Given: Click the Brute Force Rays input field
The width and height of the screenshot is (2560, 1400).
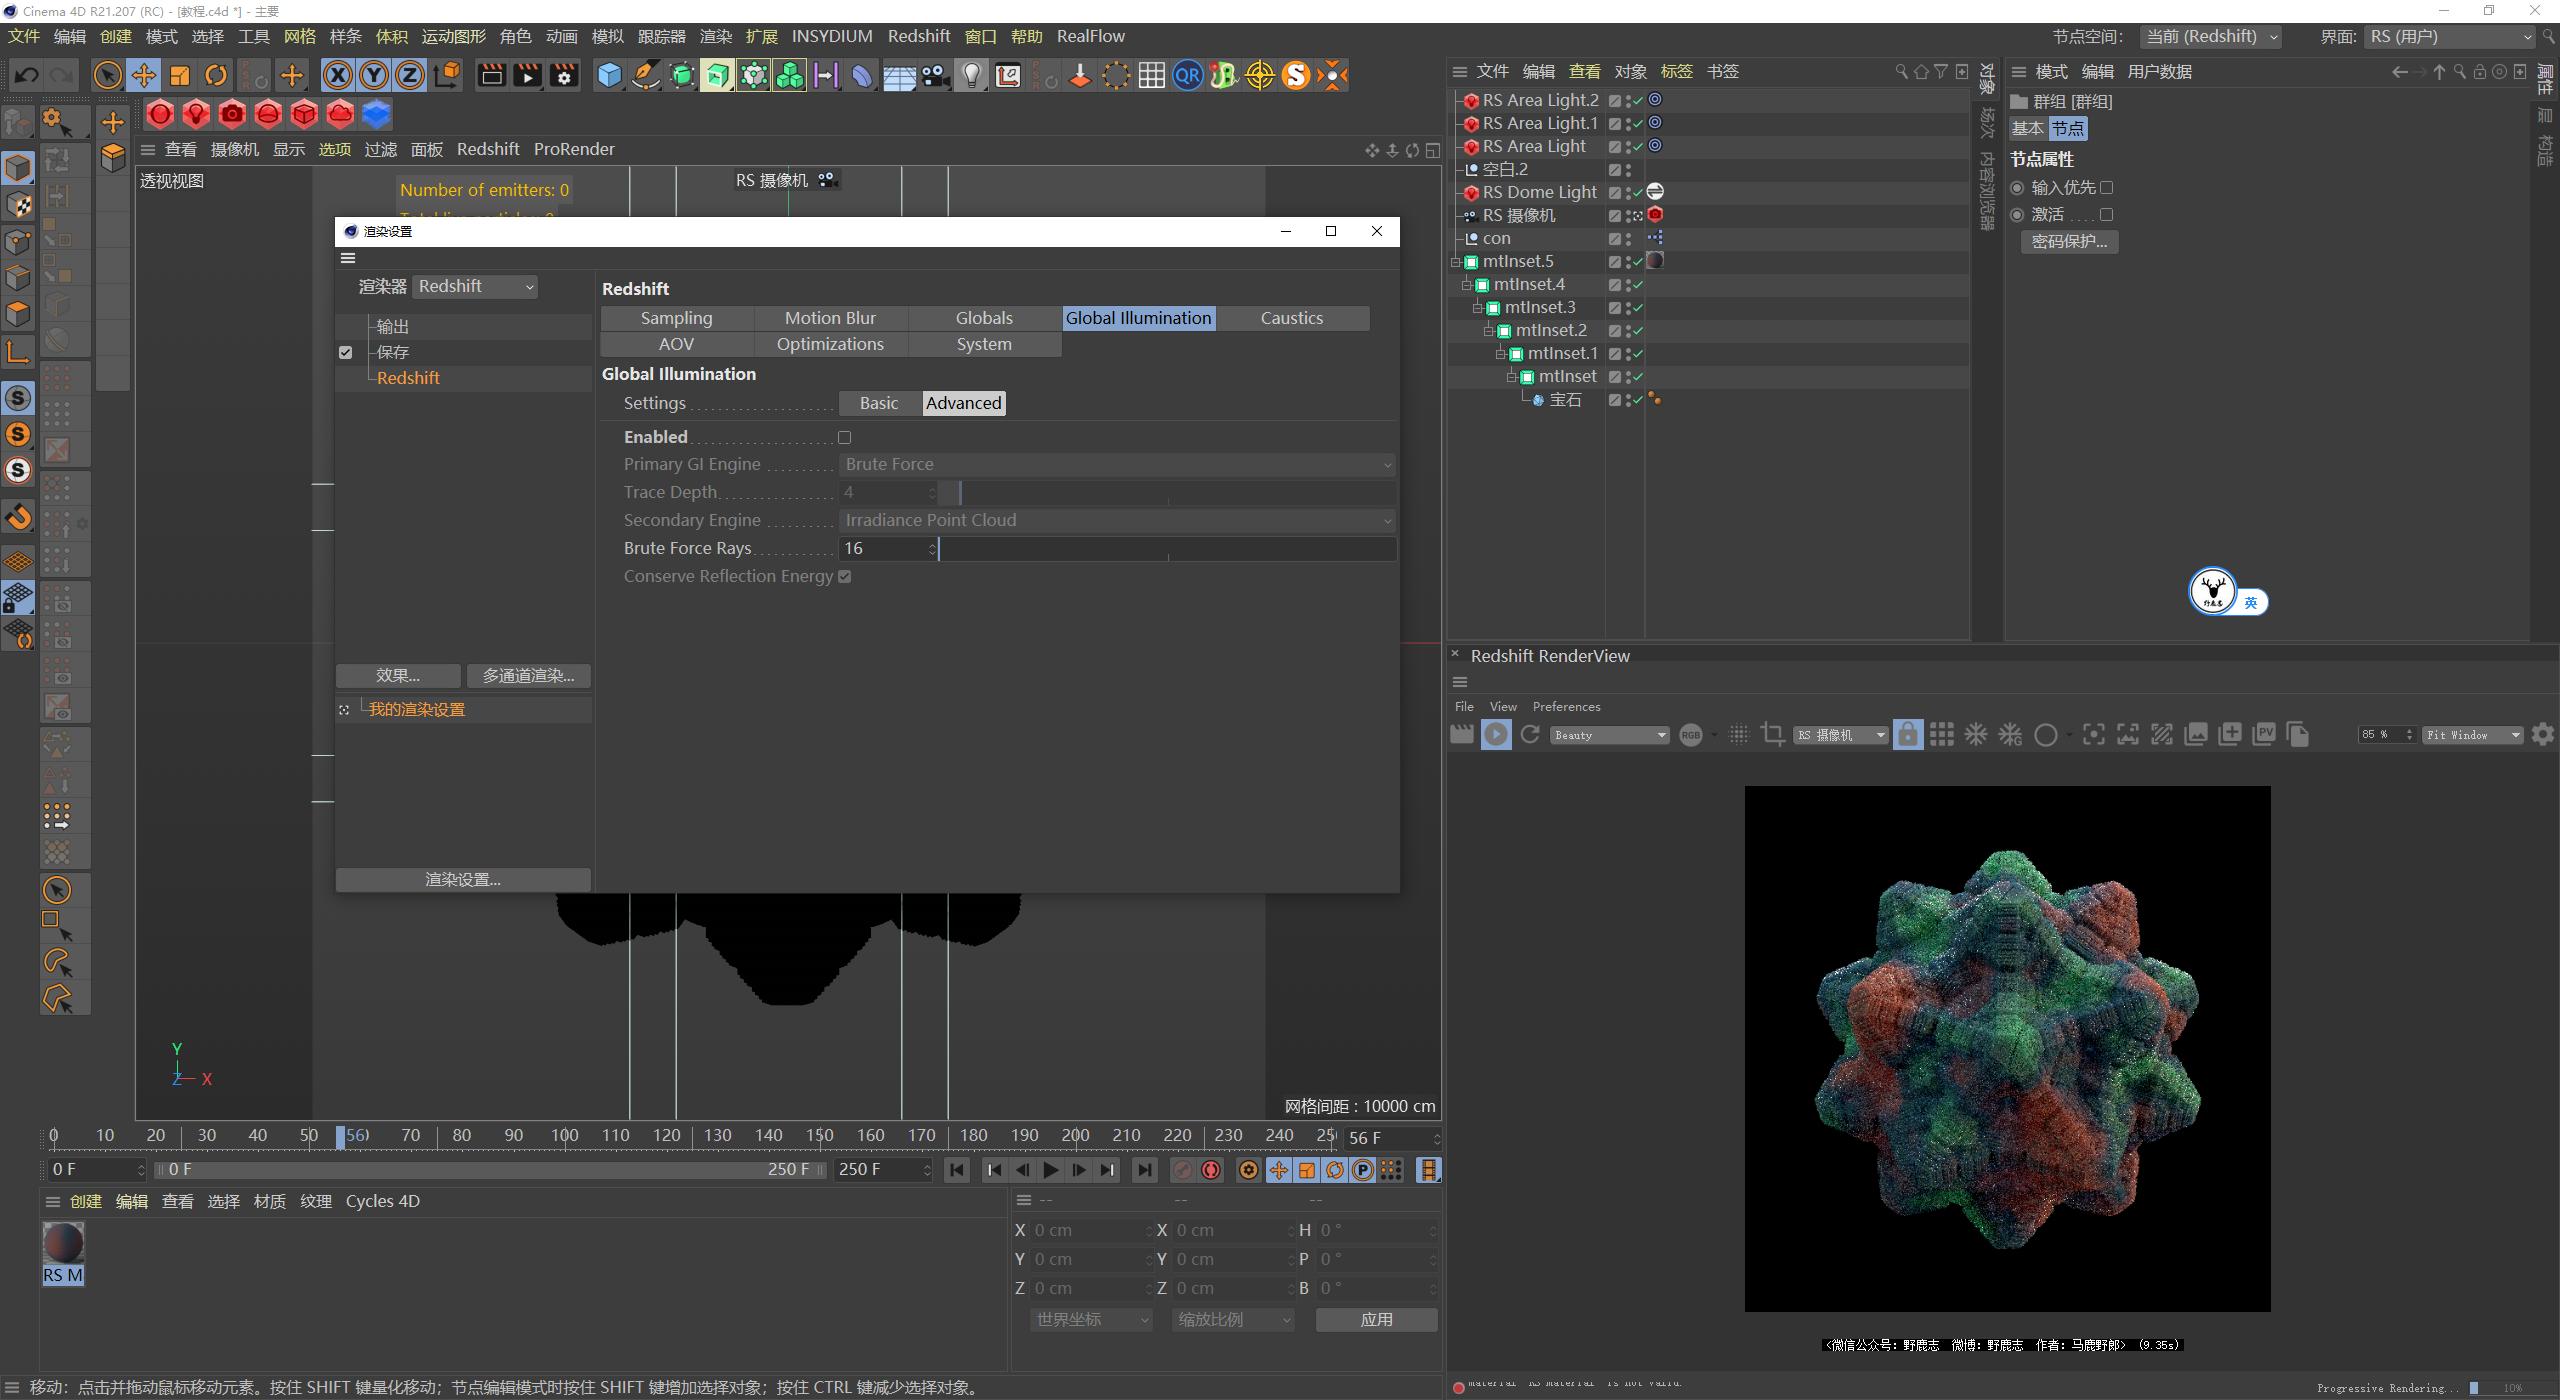Looking at the screenshot, I should (x=885, y=548).
